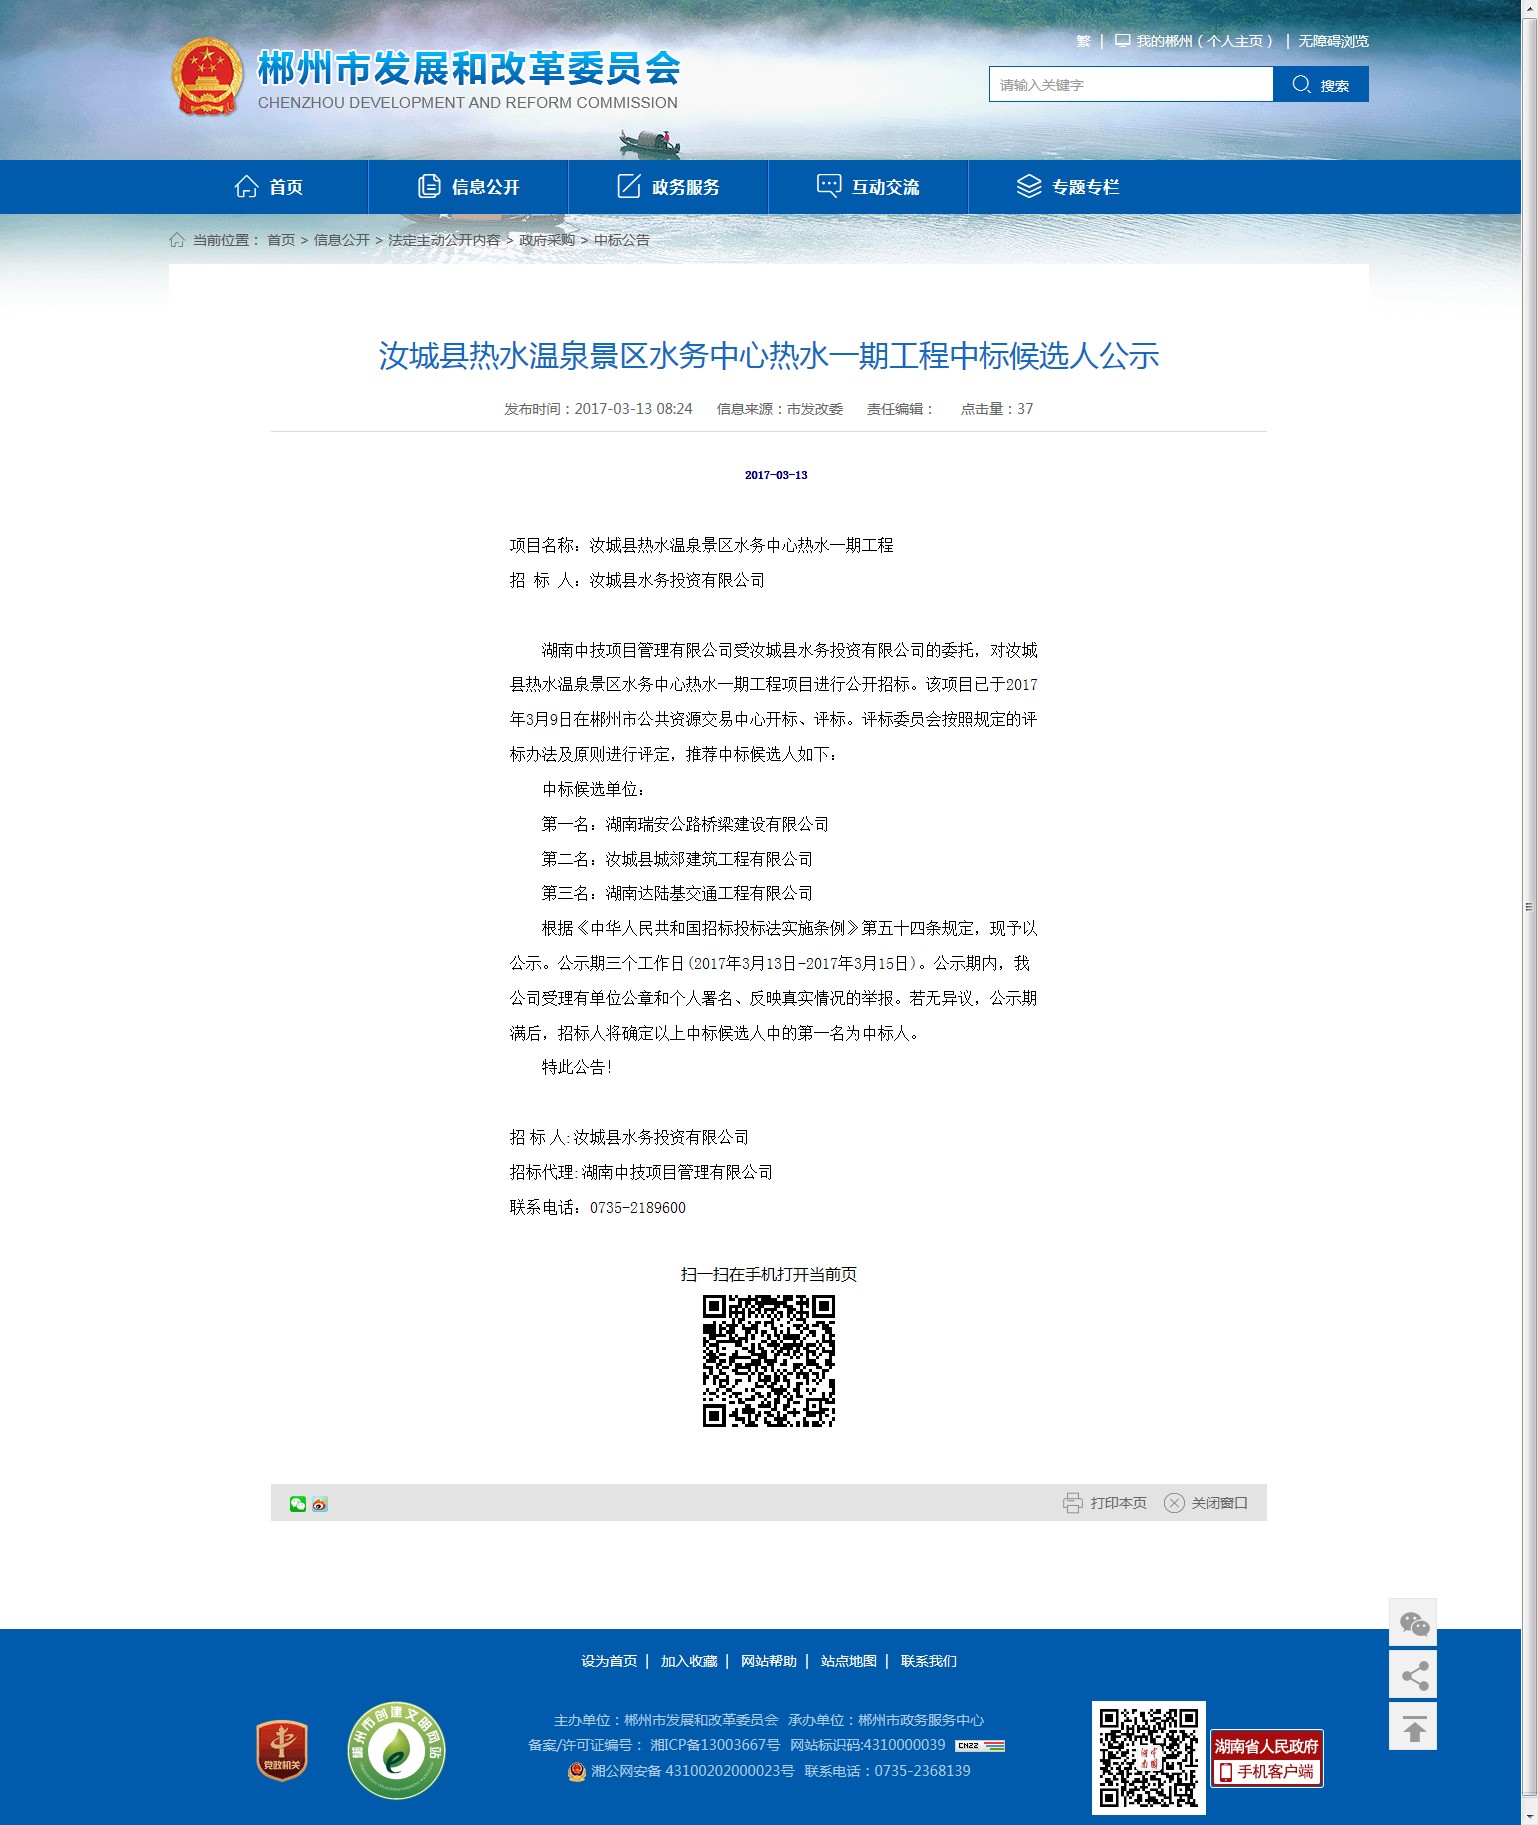The width and height of the screenshot is (1538, 1825).
Task: Click the back-to-top arrow icon
Action: [1413, 1727]
